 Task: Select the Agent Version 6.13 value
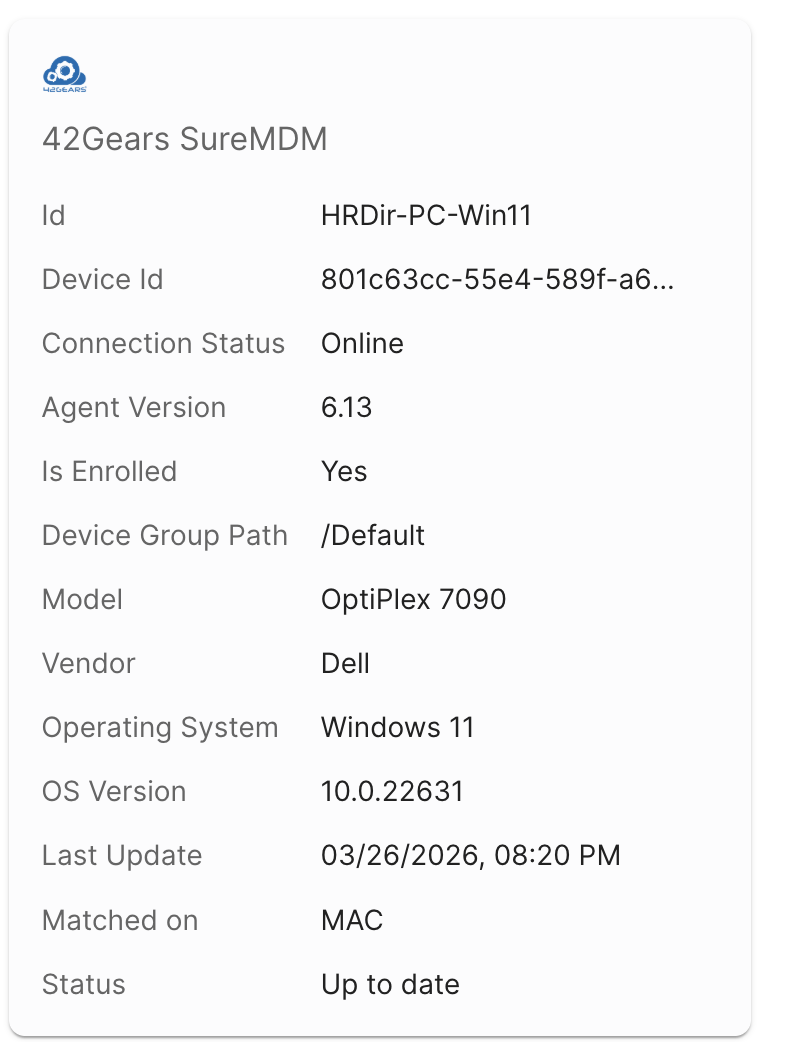click(x=346, y=407)
